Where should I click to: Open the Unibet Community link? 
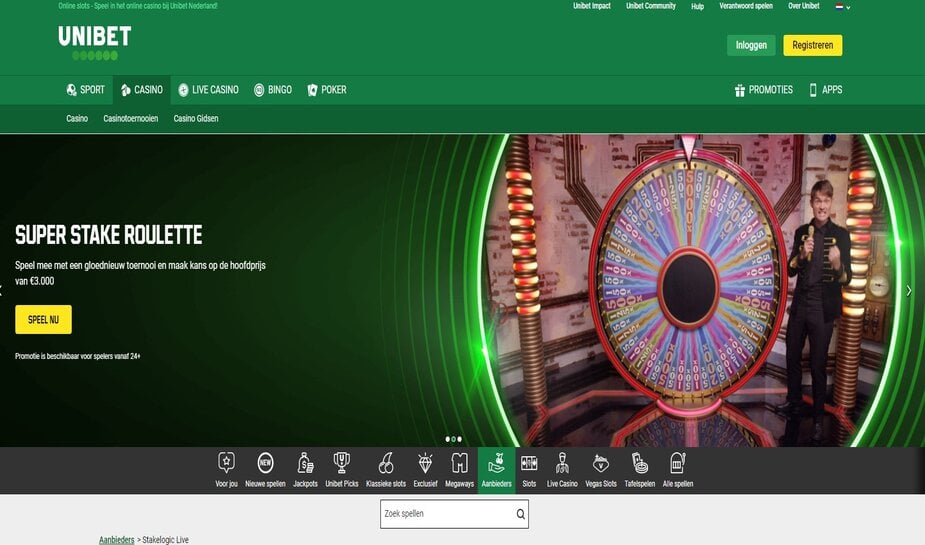(x=651, y=6)
